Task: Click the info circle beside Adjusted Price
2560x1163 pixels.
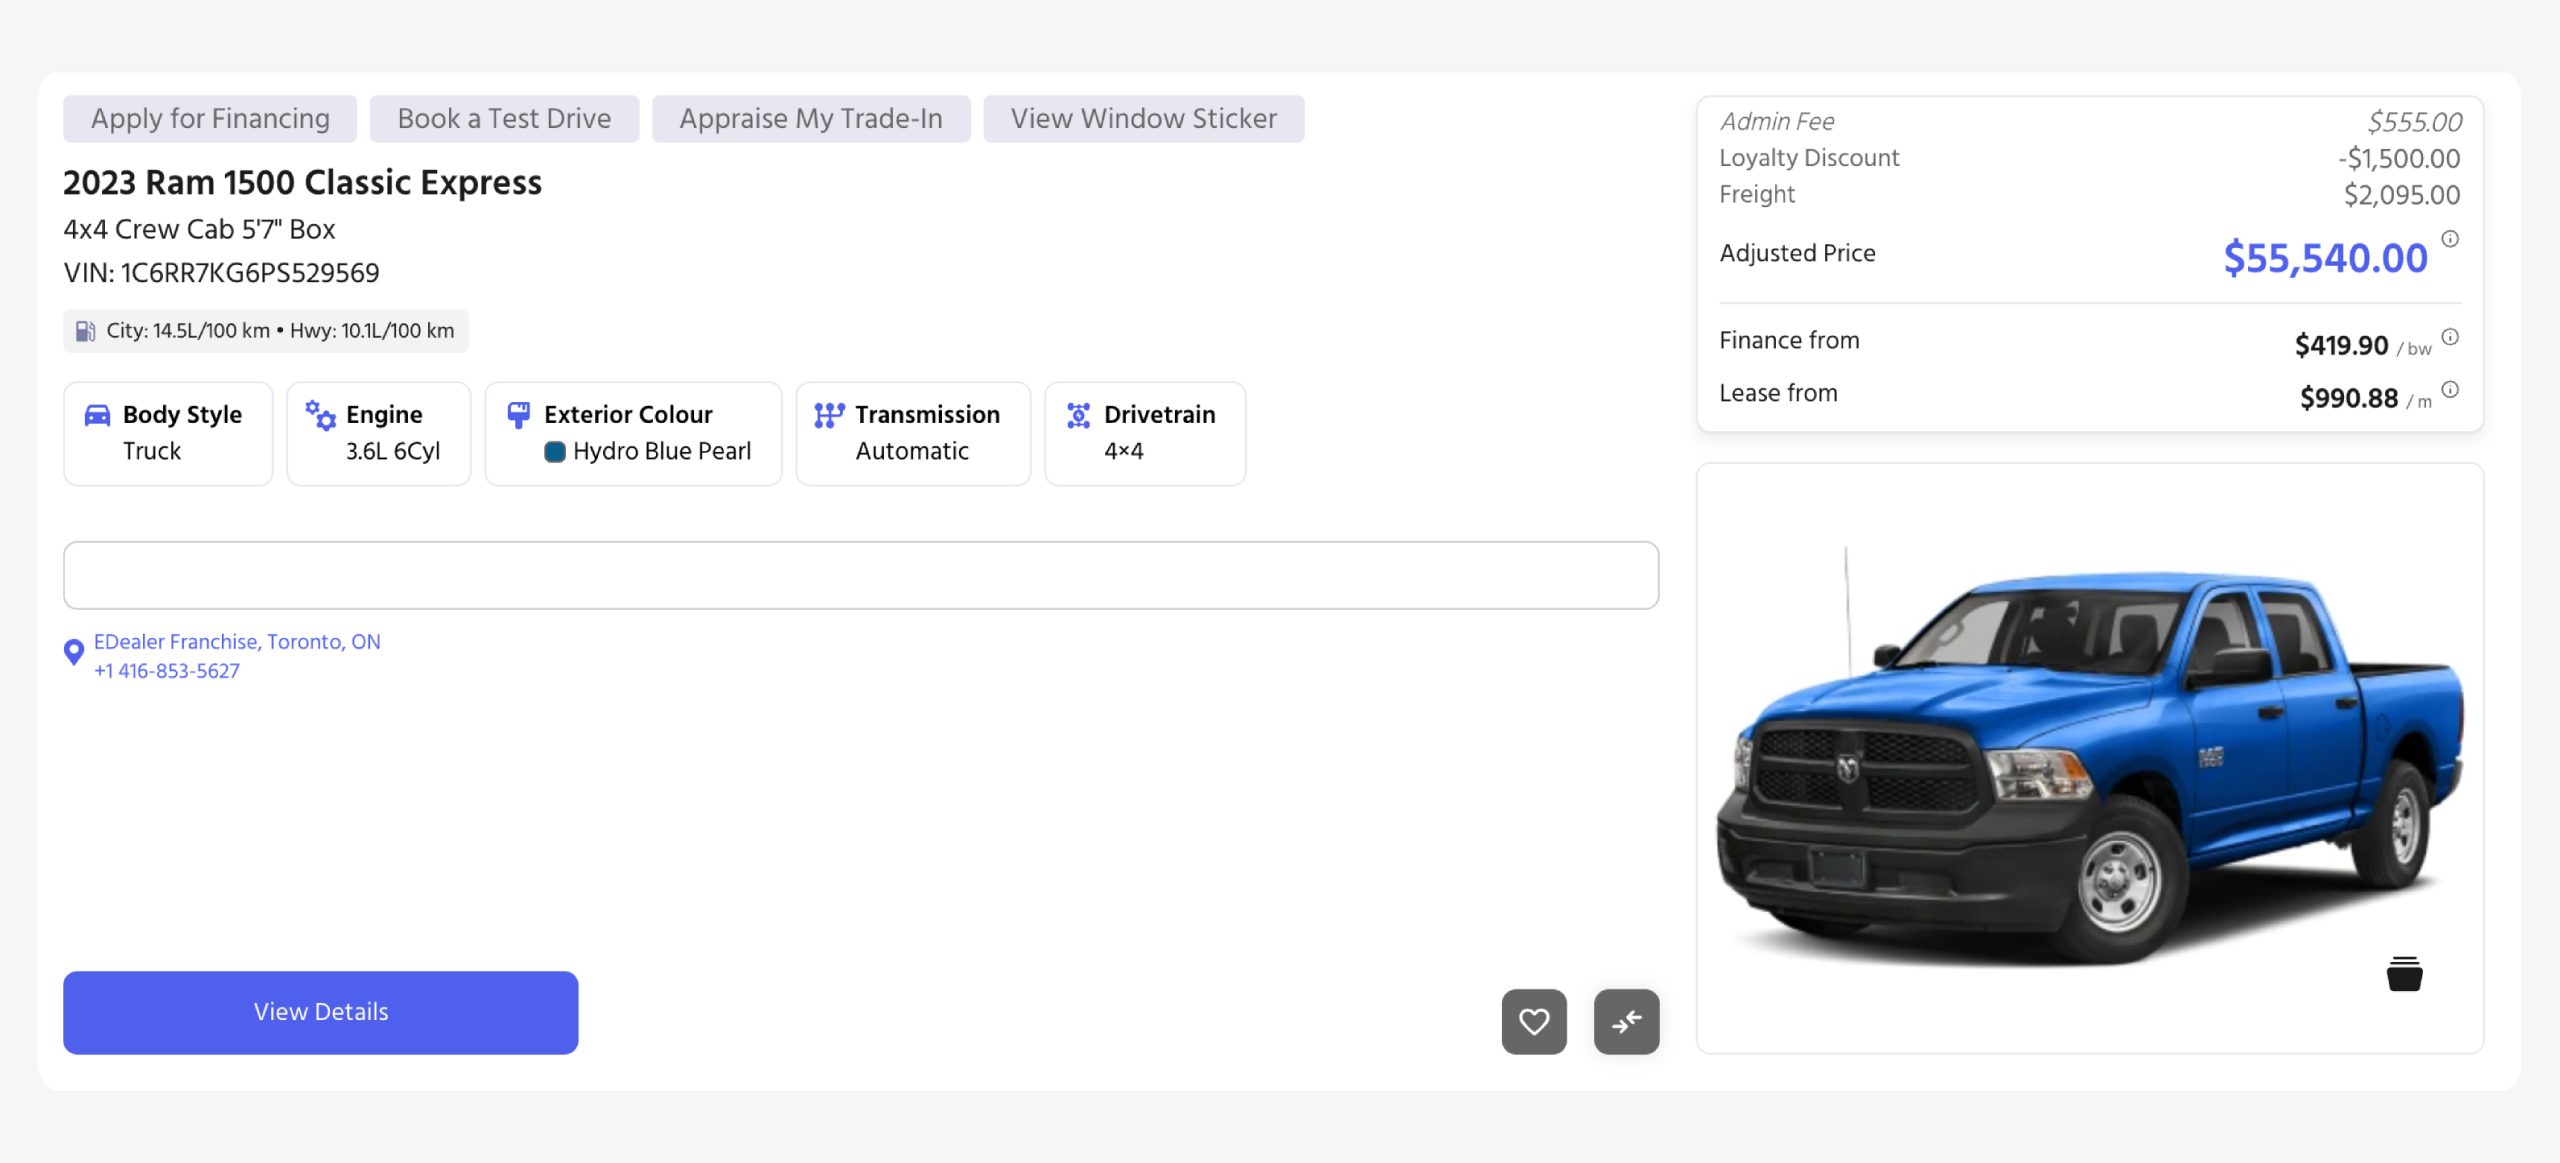Action: 2448,239
